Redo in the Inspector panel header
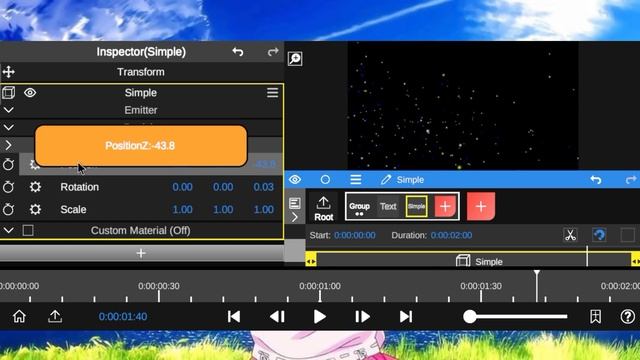The width and height of the screenshot is (640, 360). [273, 52]
